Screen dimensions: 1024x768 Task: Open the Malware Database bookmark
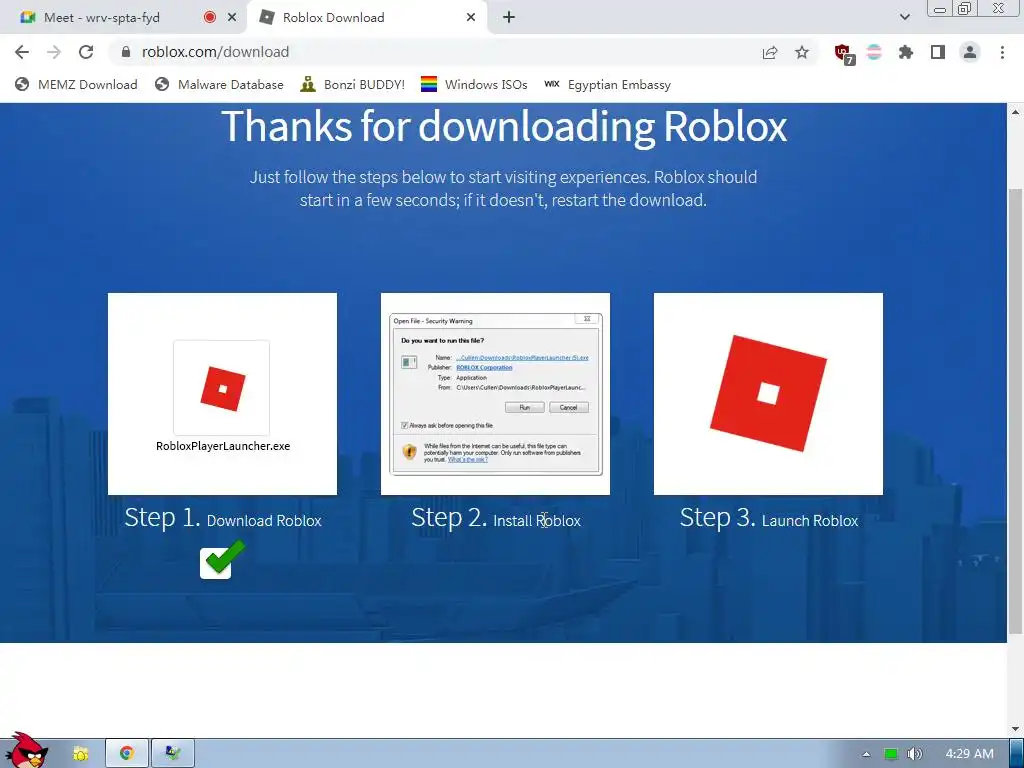(x=219, y=85)
